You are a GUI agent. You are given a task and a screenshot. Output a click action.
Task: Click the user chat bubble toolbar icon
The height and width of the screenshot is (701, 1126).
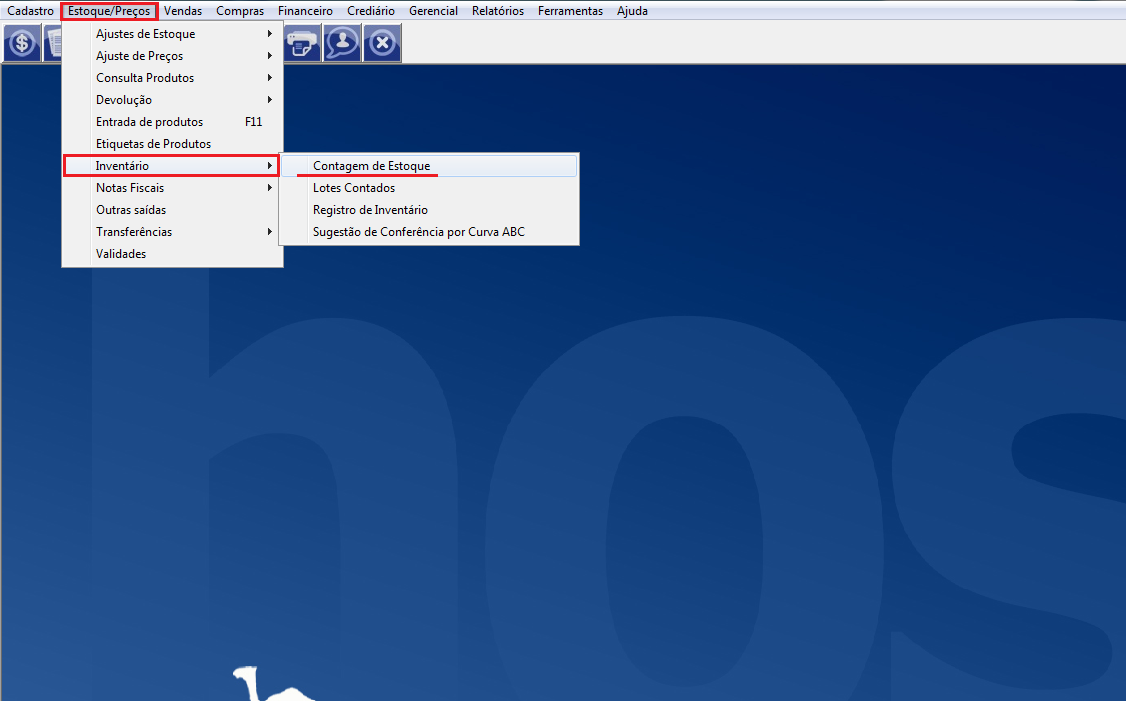click(x=342, y=43)
